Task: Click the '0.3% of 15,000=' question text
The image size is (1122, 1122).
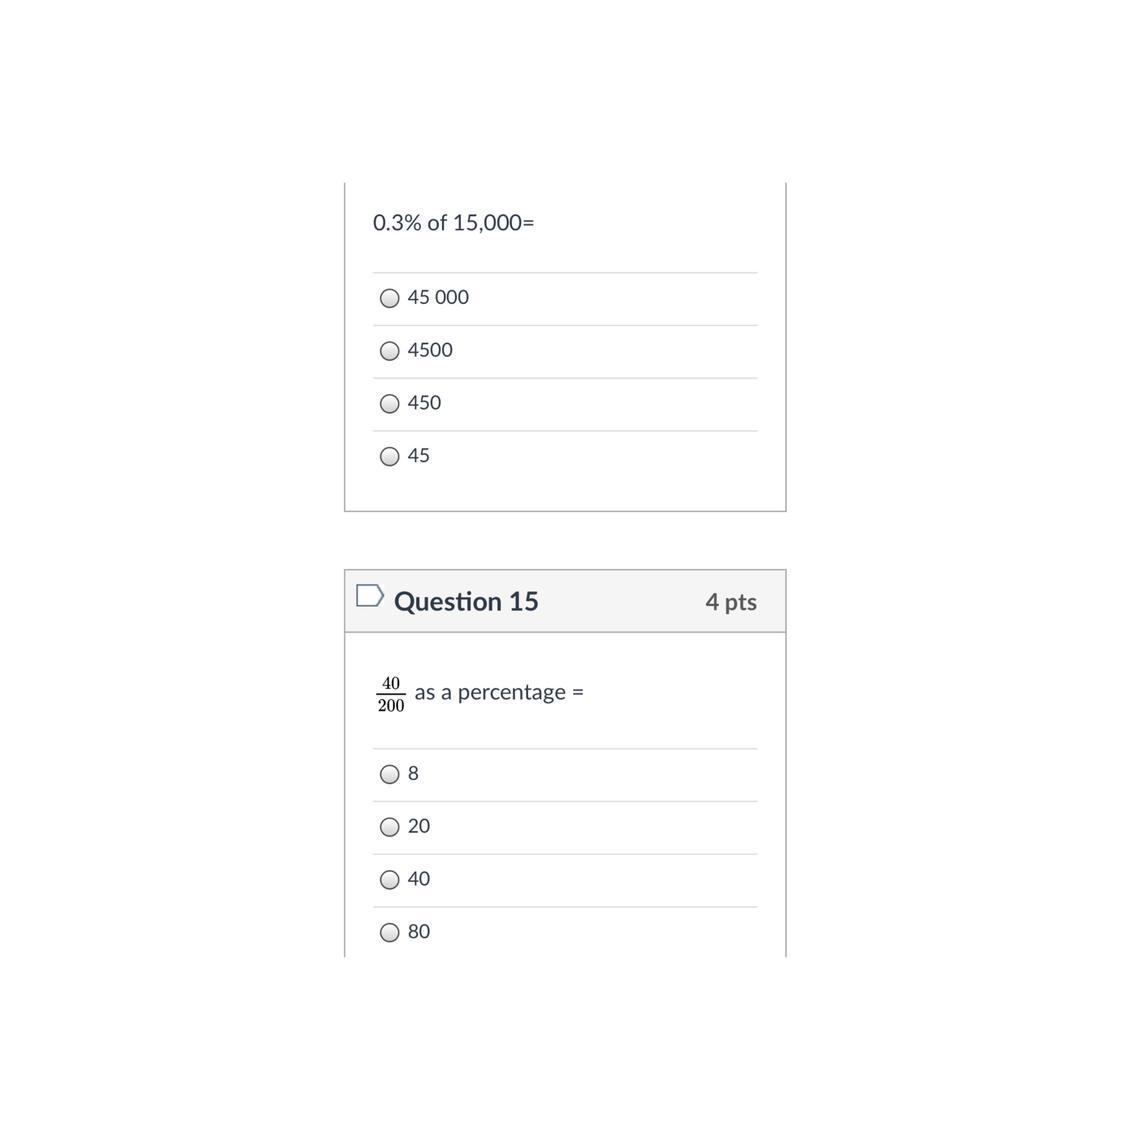Action: click(x=453, y=222)
